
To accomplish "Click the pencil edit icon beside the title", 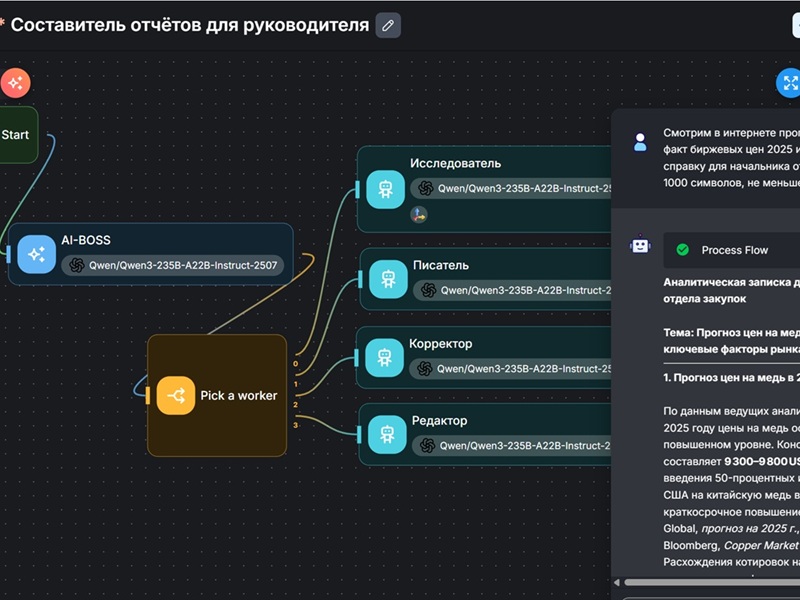I will click(x=388, y=25).
